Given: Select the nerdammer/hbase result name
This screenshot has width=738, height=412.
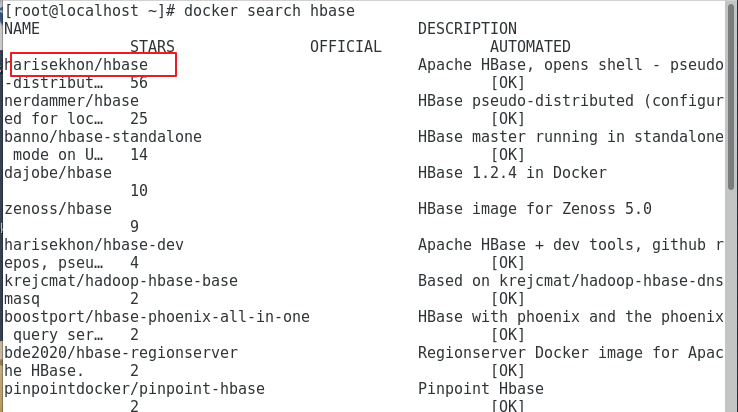Looking at the screenshot, I should [x=71, y=101].
